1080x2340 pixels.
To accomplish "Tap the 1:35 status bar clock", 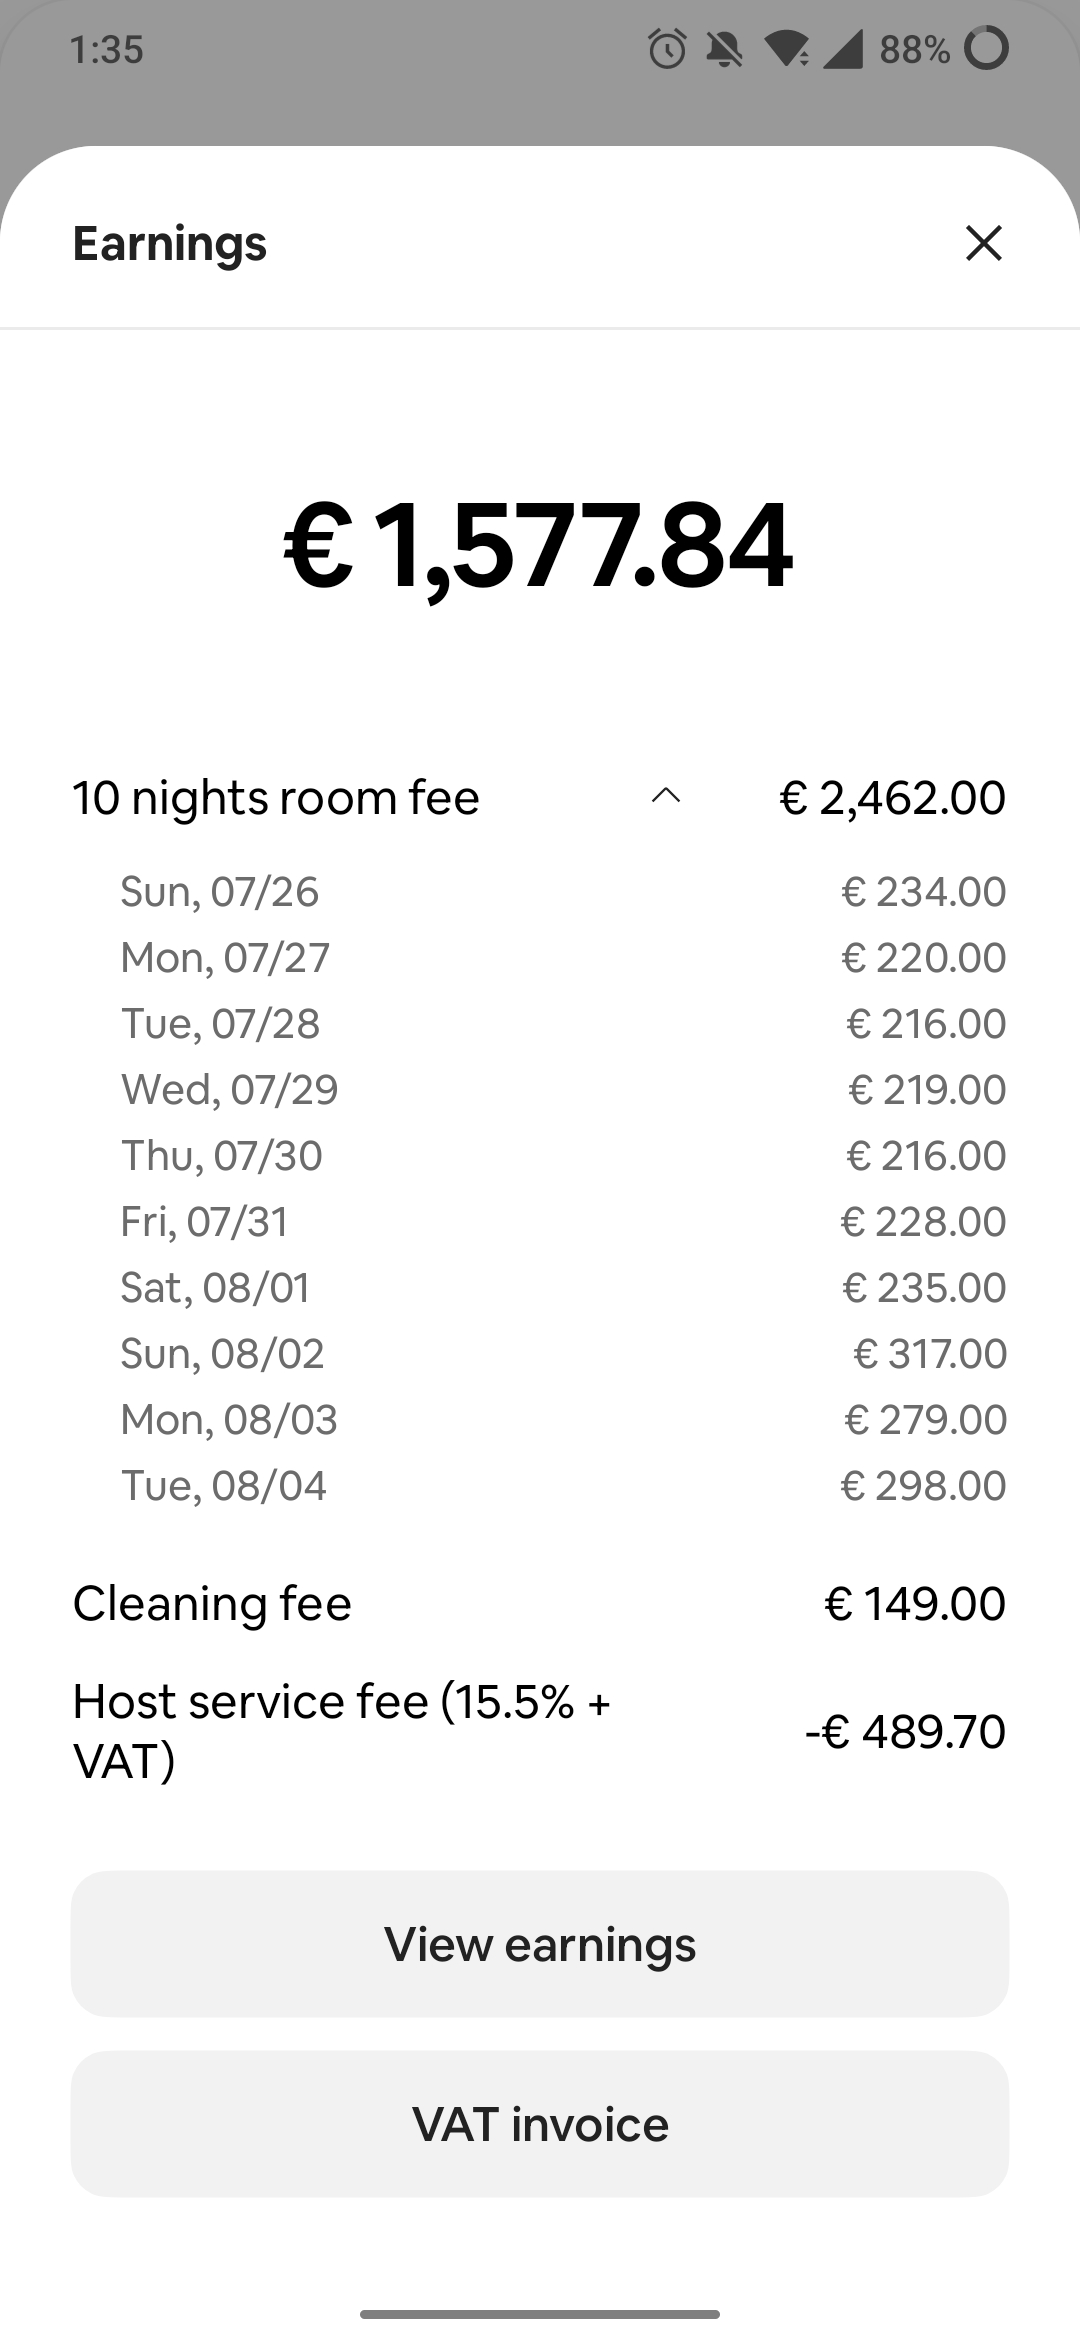I will coord(107,49).
